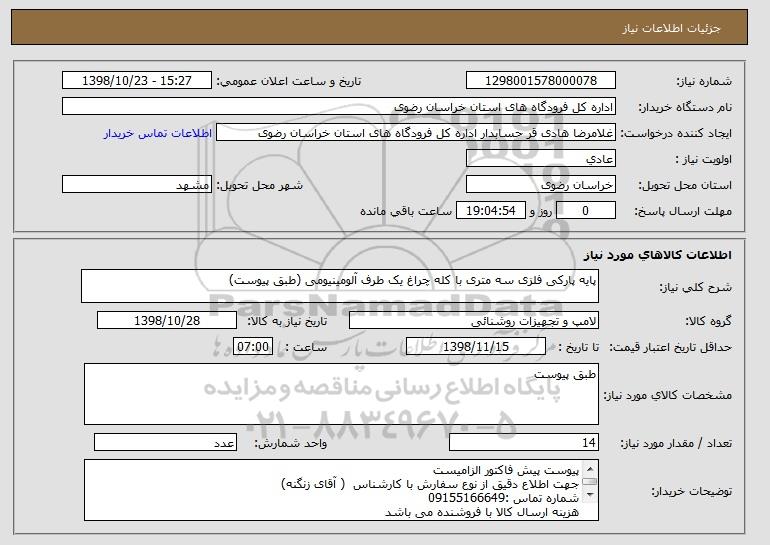
Task: Click the scroll up arrow in buyer notes
Action: (590, 468)
